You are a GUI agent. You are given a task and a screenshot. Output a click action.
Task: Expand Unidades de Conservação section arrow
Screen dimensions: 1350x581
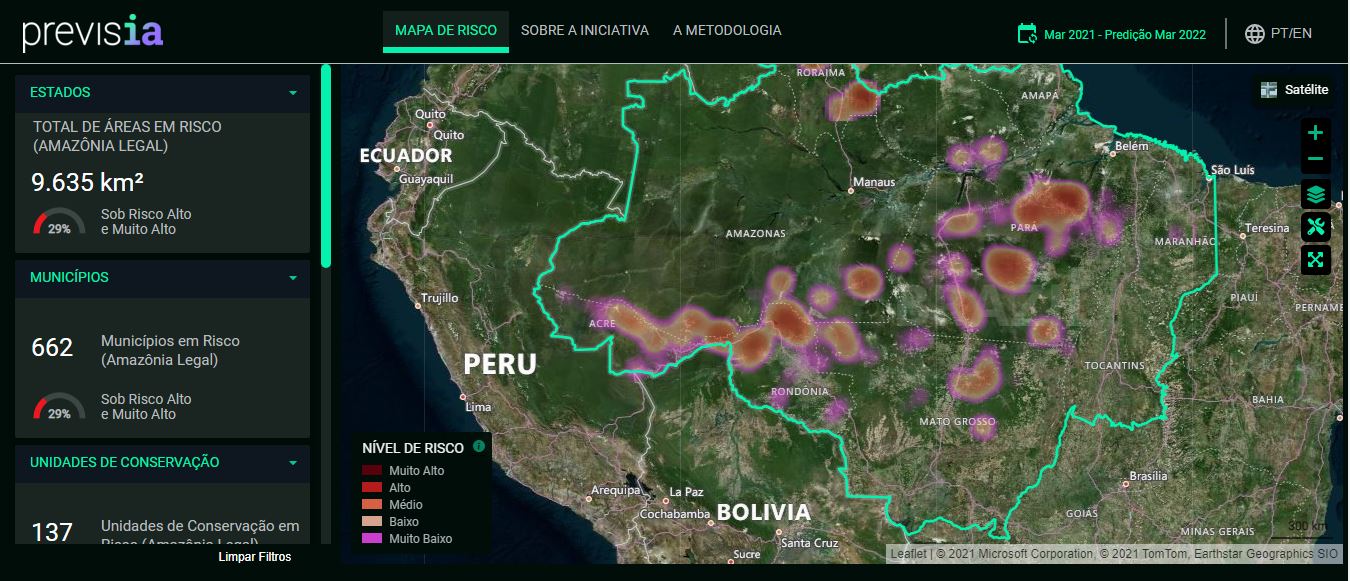point(293,463)
